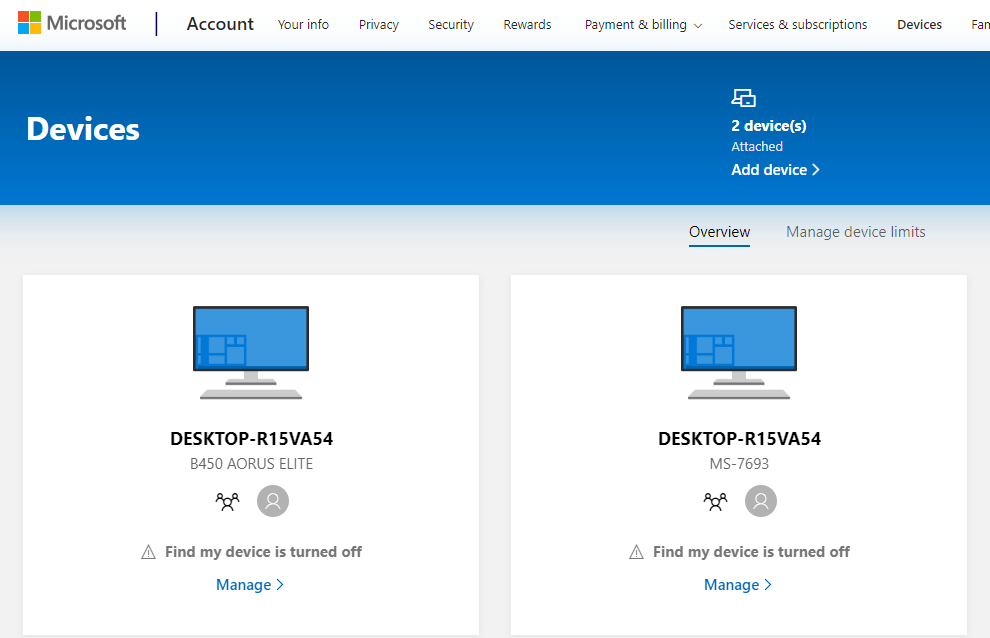Click the attached devices icon

(x=743, y=98)
